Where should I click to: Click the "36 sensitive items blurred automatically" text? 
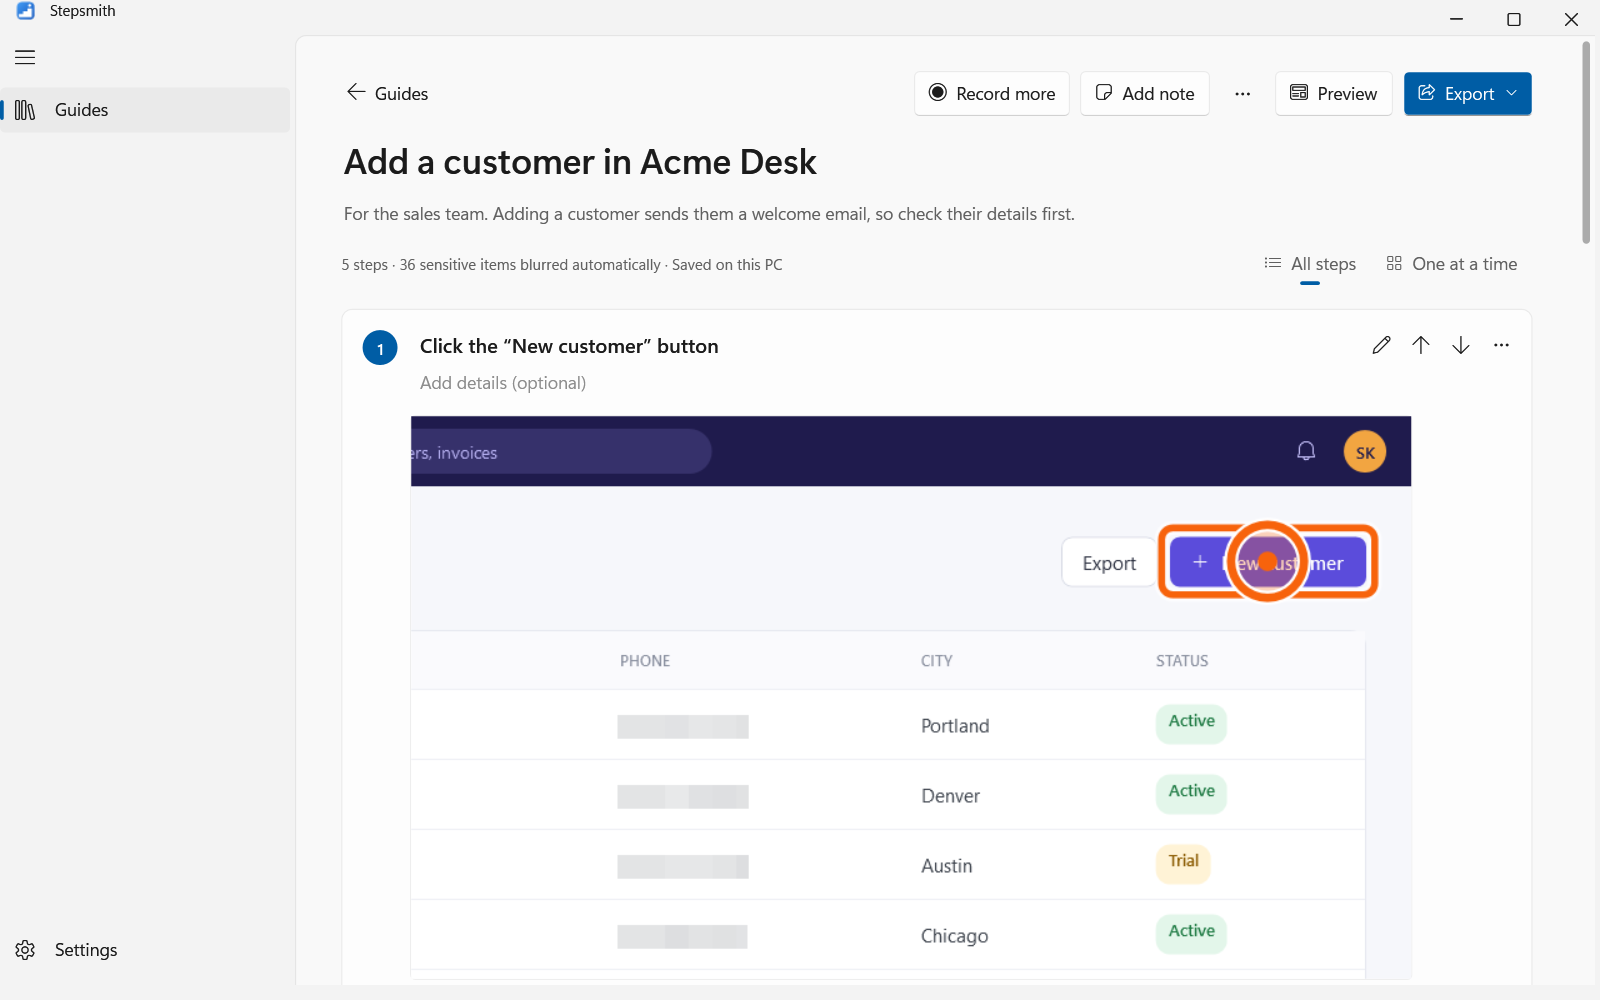point(530,265)
